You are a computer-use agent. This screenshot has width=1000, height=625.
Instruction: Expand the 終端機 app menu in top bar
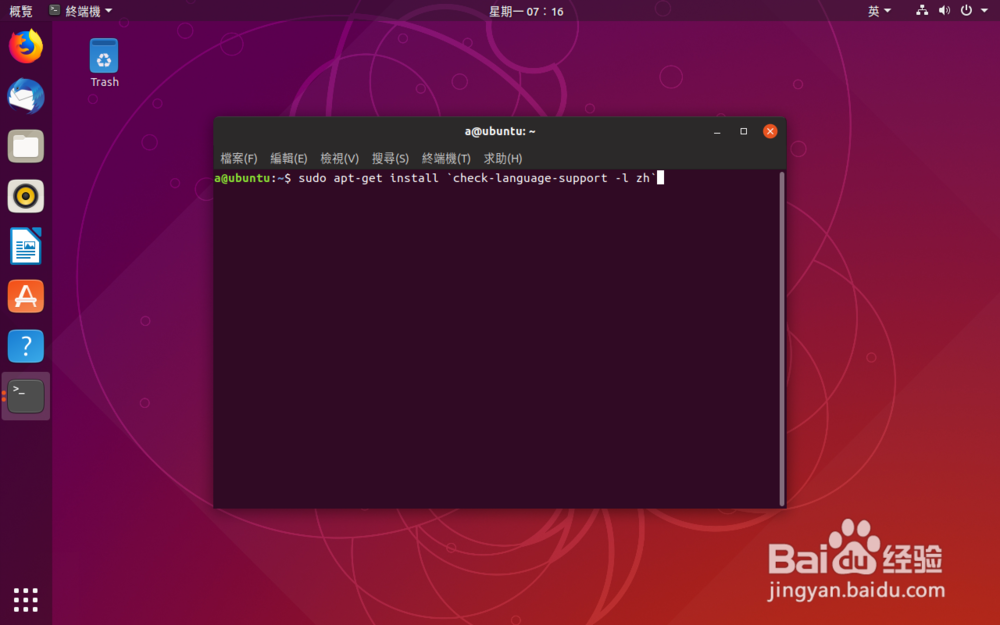point(81,11)
